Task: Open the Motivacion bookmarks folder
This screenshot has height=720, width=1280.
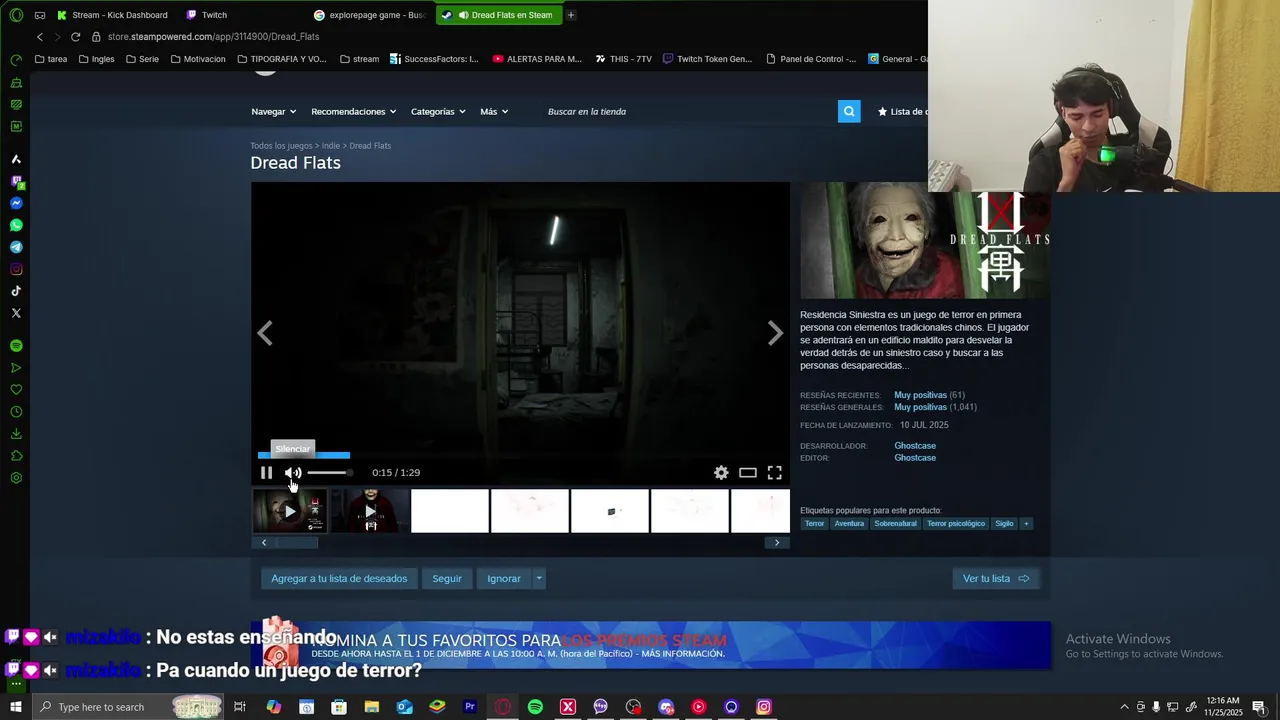Action: click(198, 59)
